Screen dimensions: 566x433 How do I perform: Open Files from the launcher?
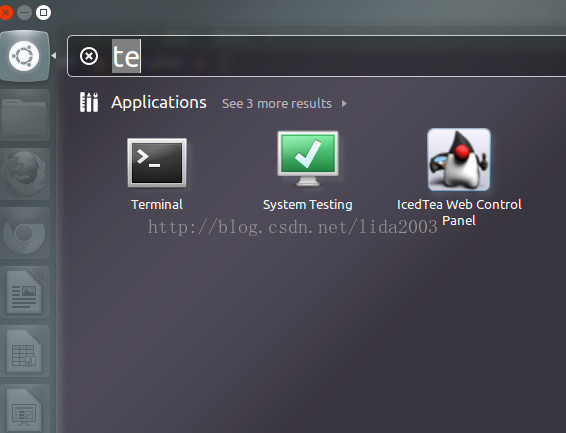(24, 115)
